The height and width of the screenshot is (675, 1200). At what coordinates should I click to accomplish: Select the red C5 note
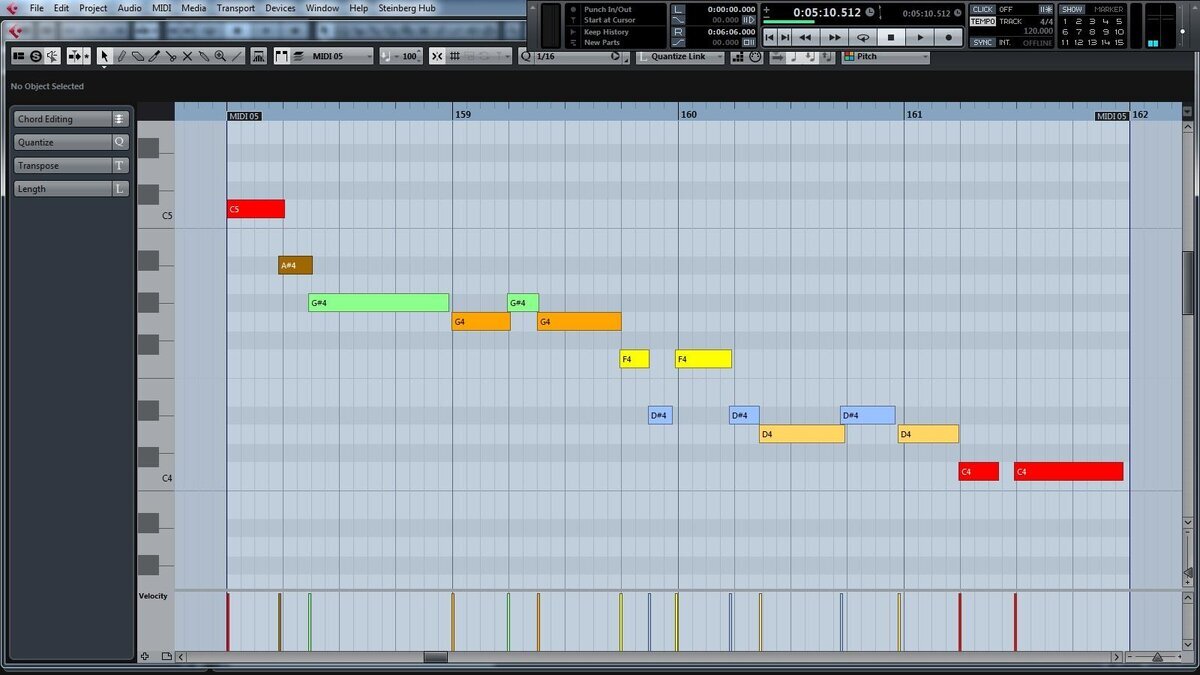pos(256,209)
